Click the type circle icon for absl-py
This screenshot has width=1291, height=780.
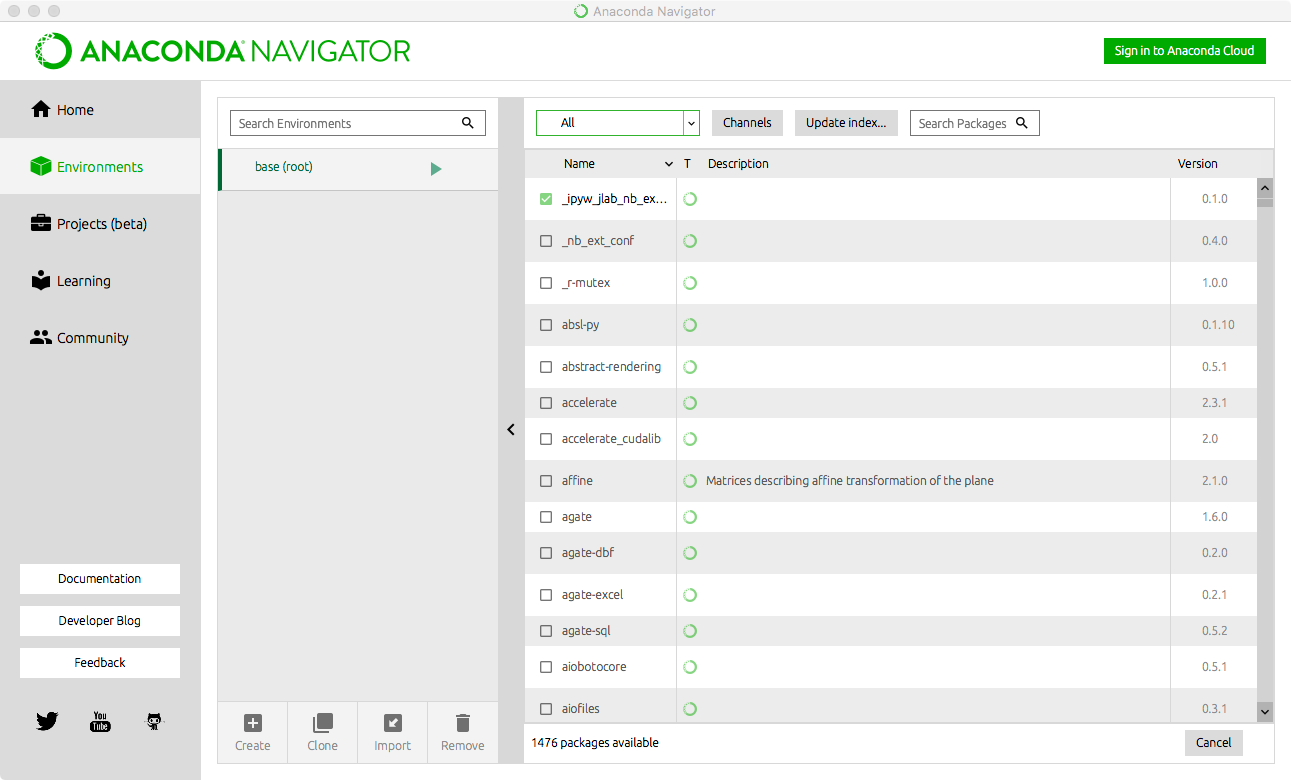click(x=690, y=325)
